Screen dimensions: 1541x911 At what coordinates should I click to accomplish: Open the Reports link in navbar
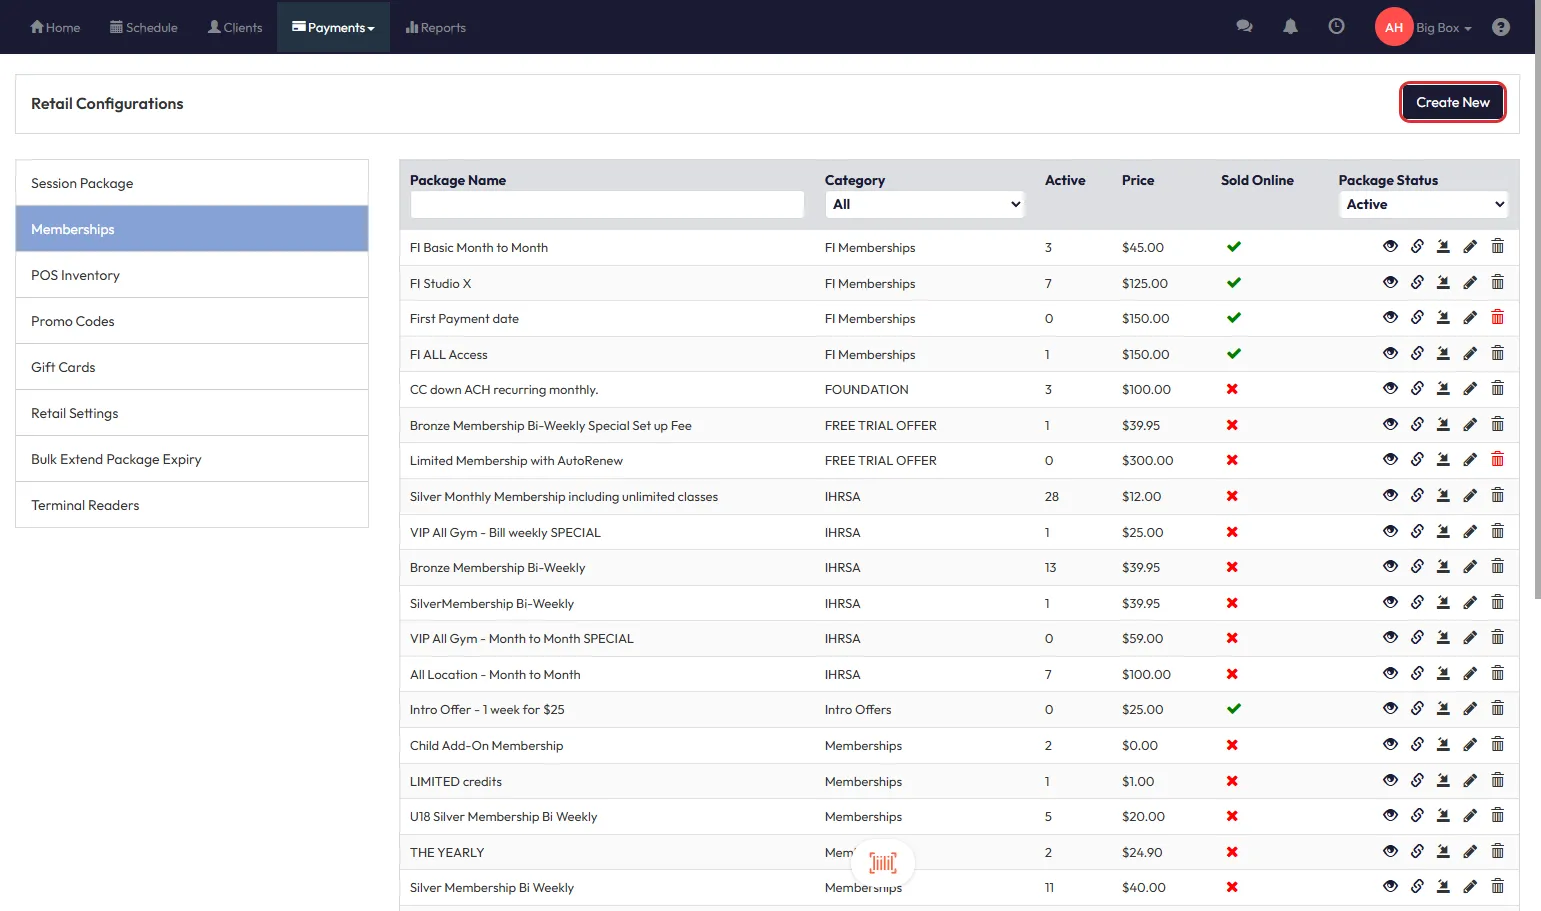point(436,28)
